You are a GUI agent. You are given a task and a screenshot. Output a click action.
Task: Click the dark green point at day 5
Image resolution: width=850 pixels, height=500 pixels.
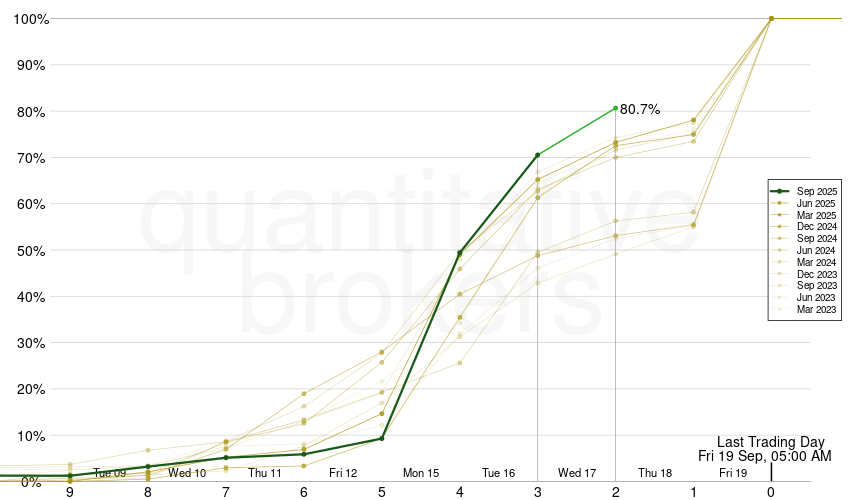click(x=382, y=438)
